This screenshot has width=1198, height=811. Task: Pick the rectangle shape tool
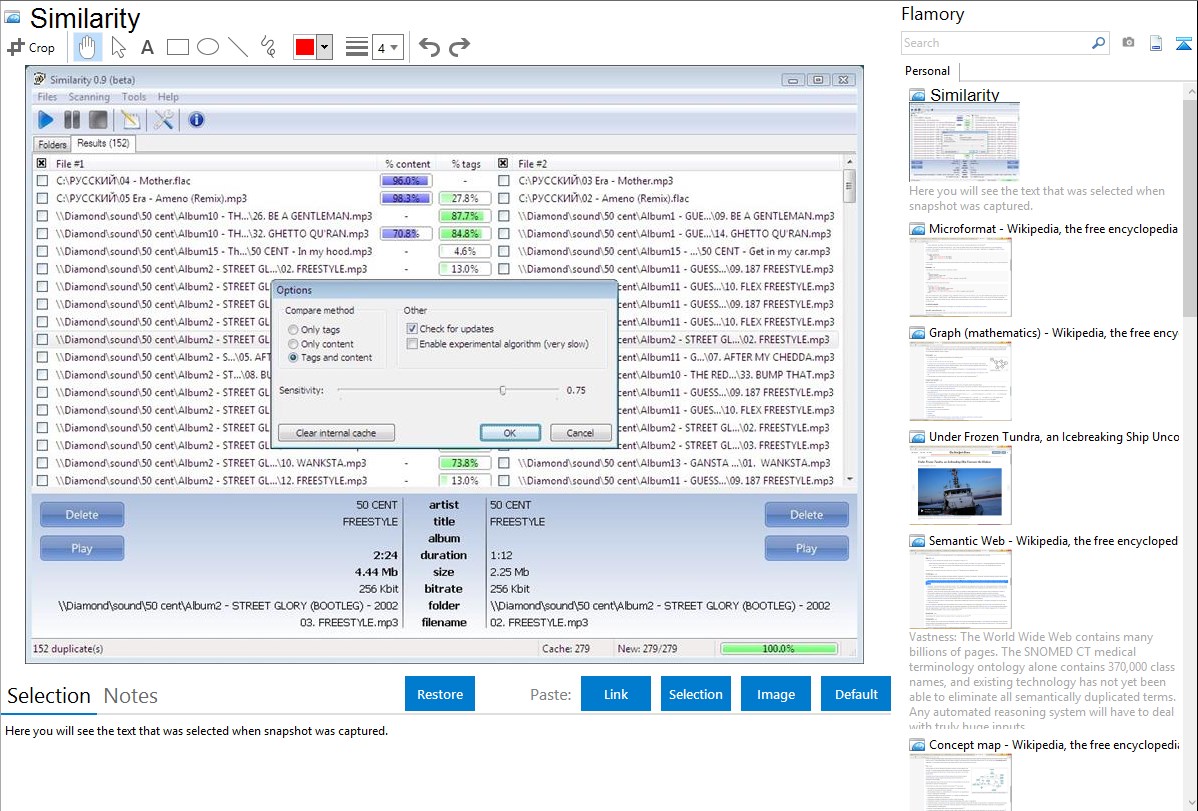177,47
